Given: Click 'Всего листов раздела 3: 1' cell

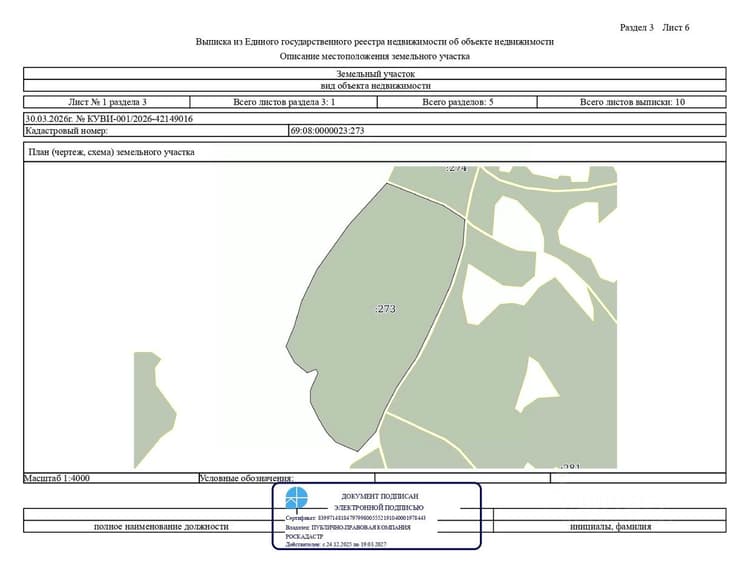Looking at the screenshot, I should 284,102.
